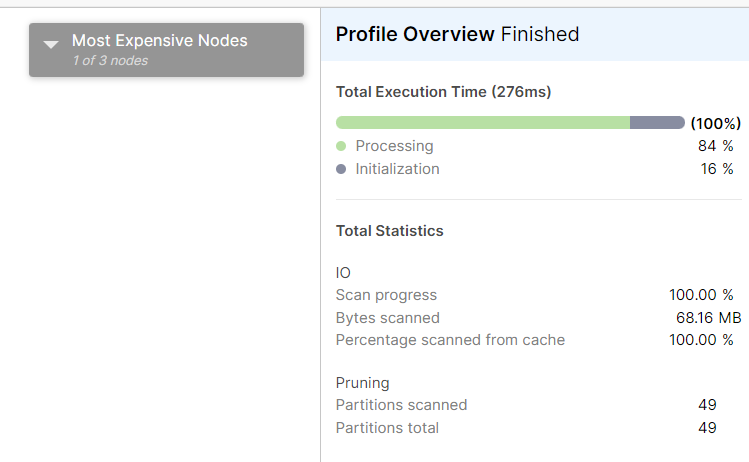
Task: Click the gray Initialization segment of execution bar
Action: pyautogui.click(x=657, y=123)
